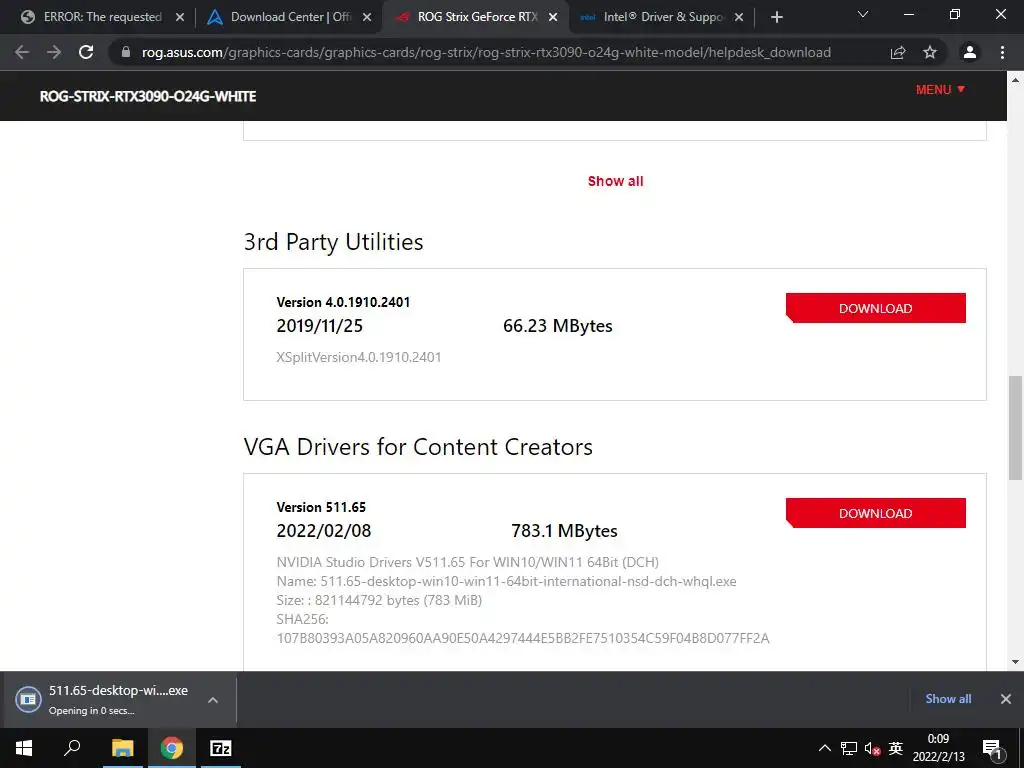Open network status tray icon

click(x=849, y=748)
